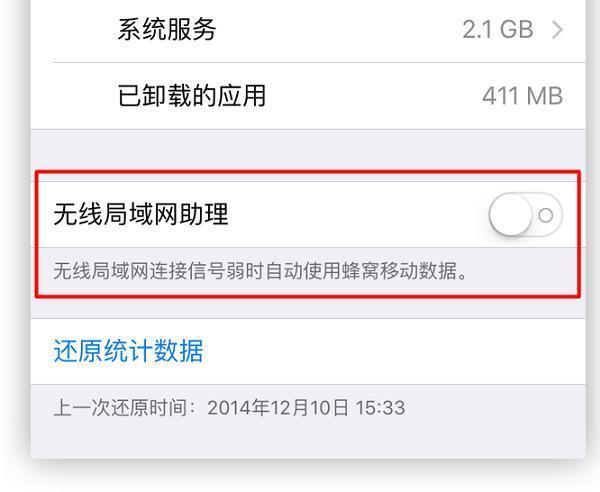Click the 2.1 GB usage value
The image size is (600, 492).
point(497,29)
